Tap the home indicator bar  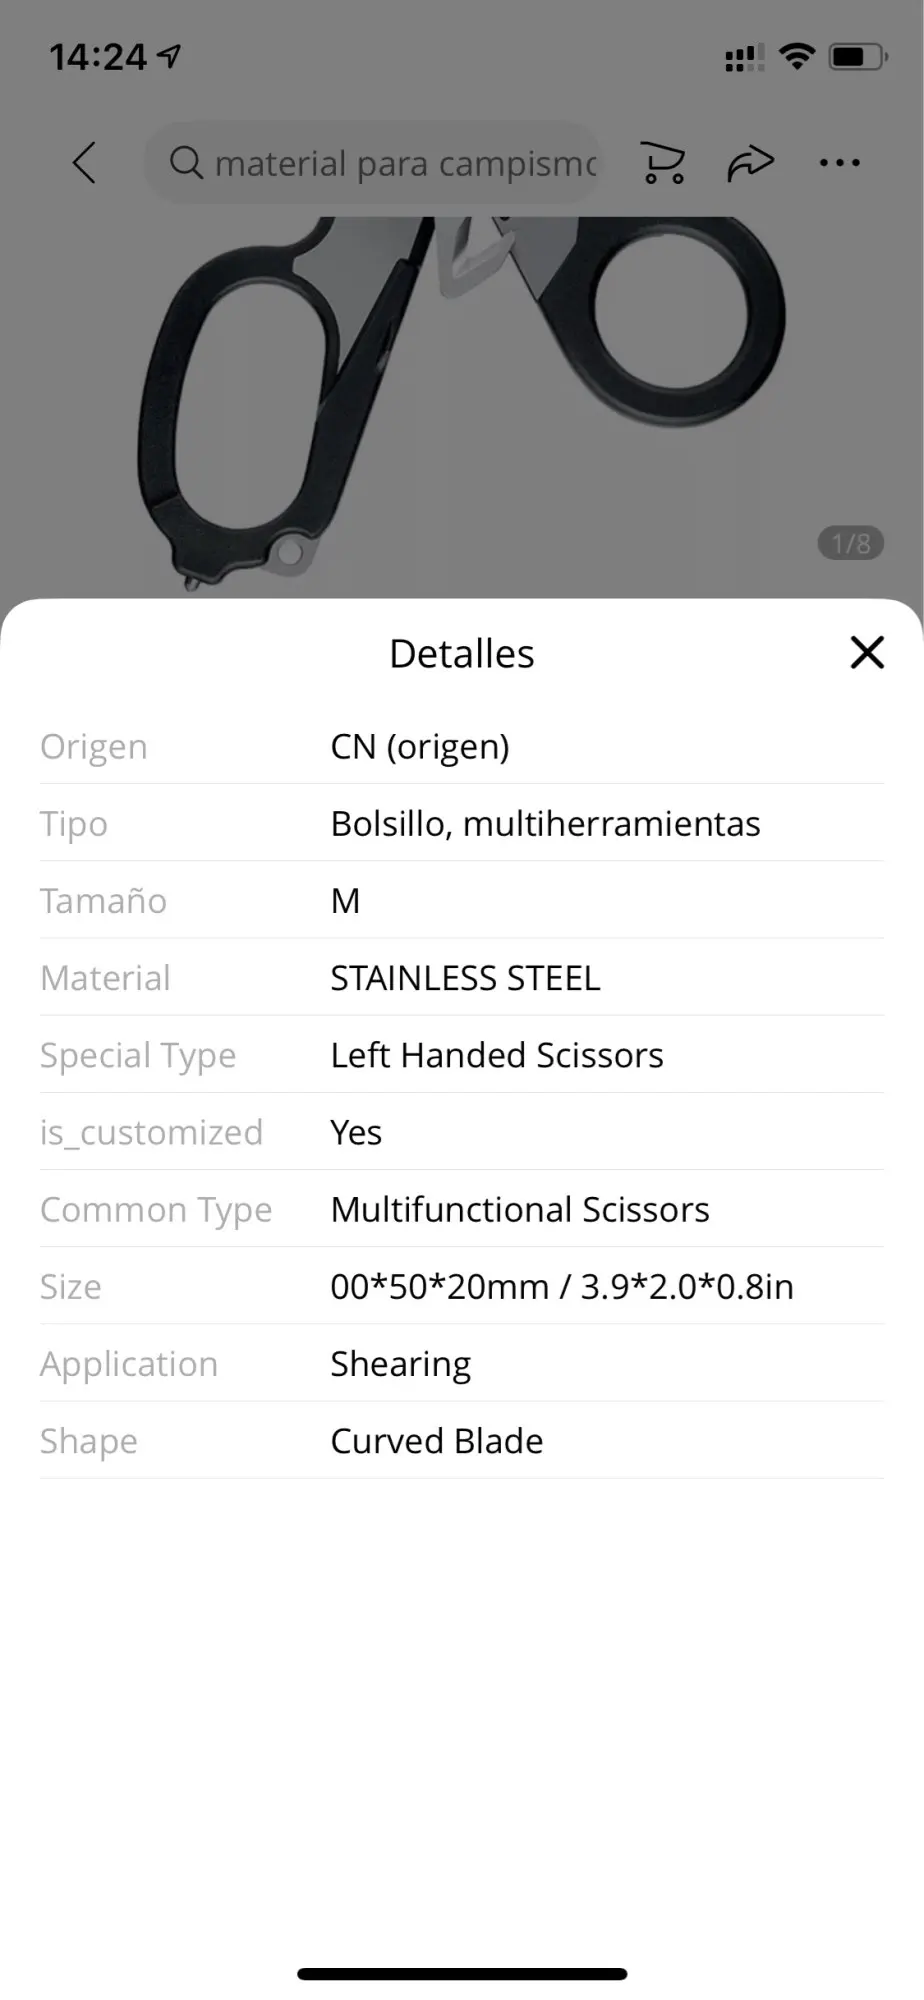click(x=462, y=1974)
